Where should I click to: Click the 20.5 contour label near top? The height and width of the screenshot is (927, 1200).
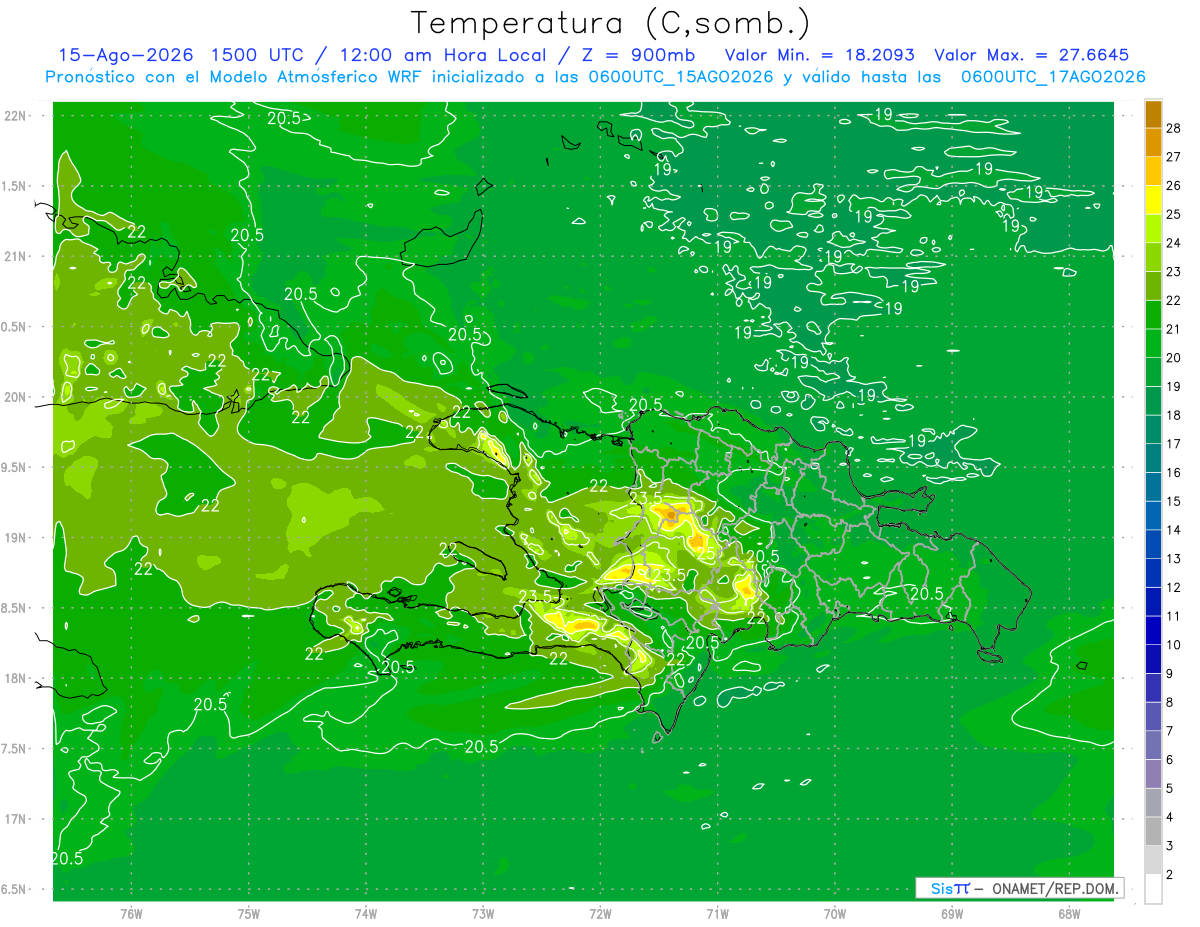click(x=284, y=118)
